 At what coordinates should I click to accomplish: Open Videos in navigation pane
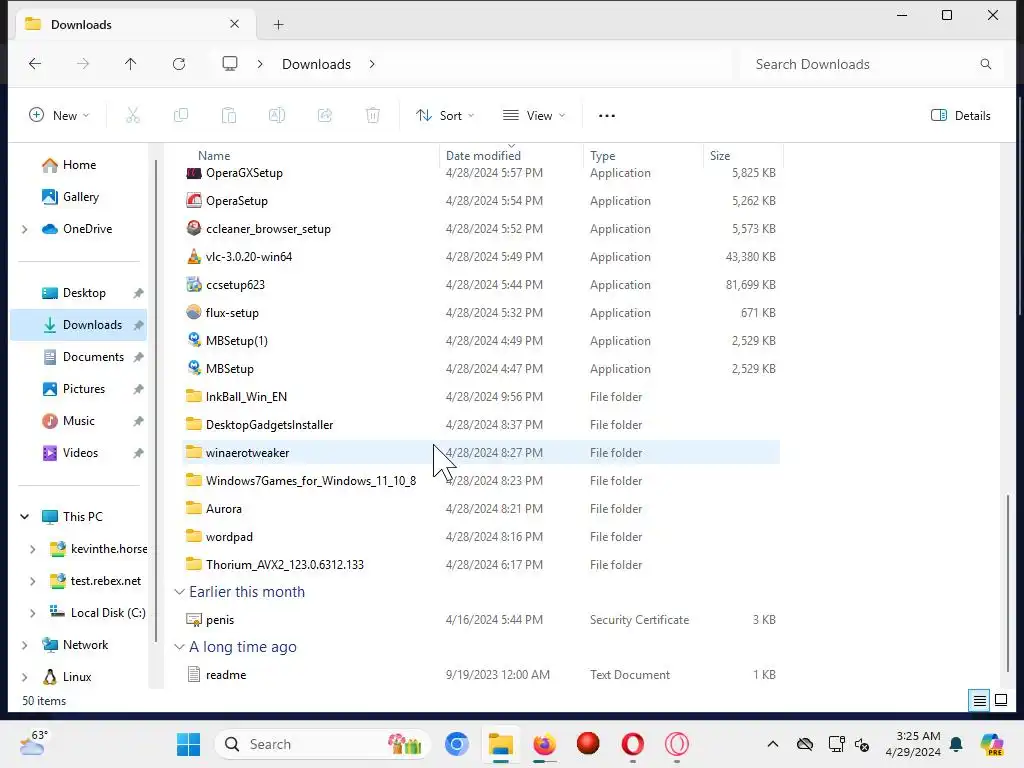(80, 453)
